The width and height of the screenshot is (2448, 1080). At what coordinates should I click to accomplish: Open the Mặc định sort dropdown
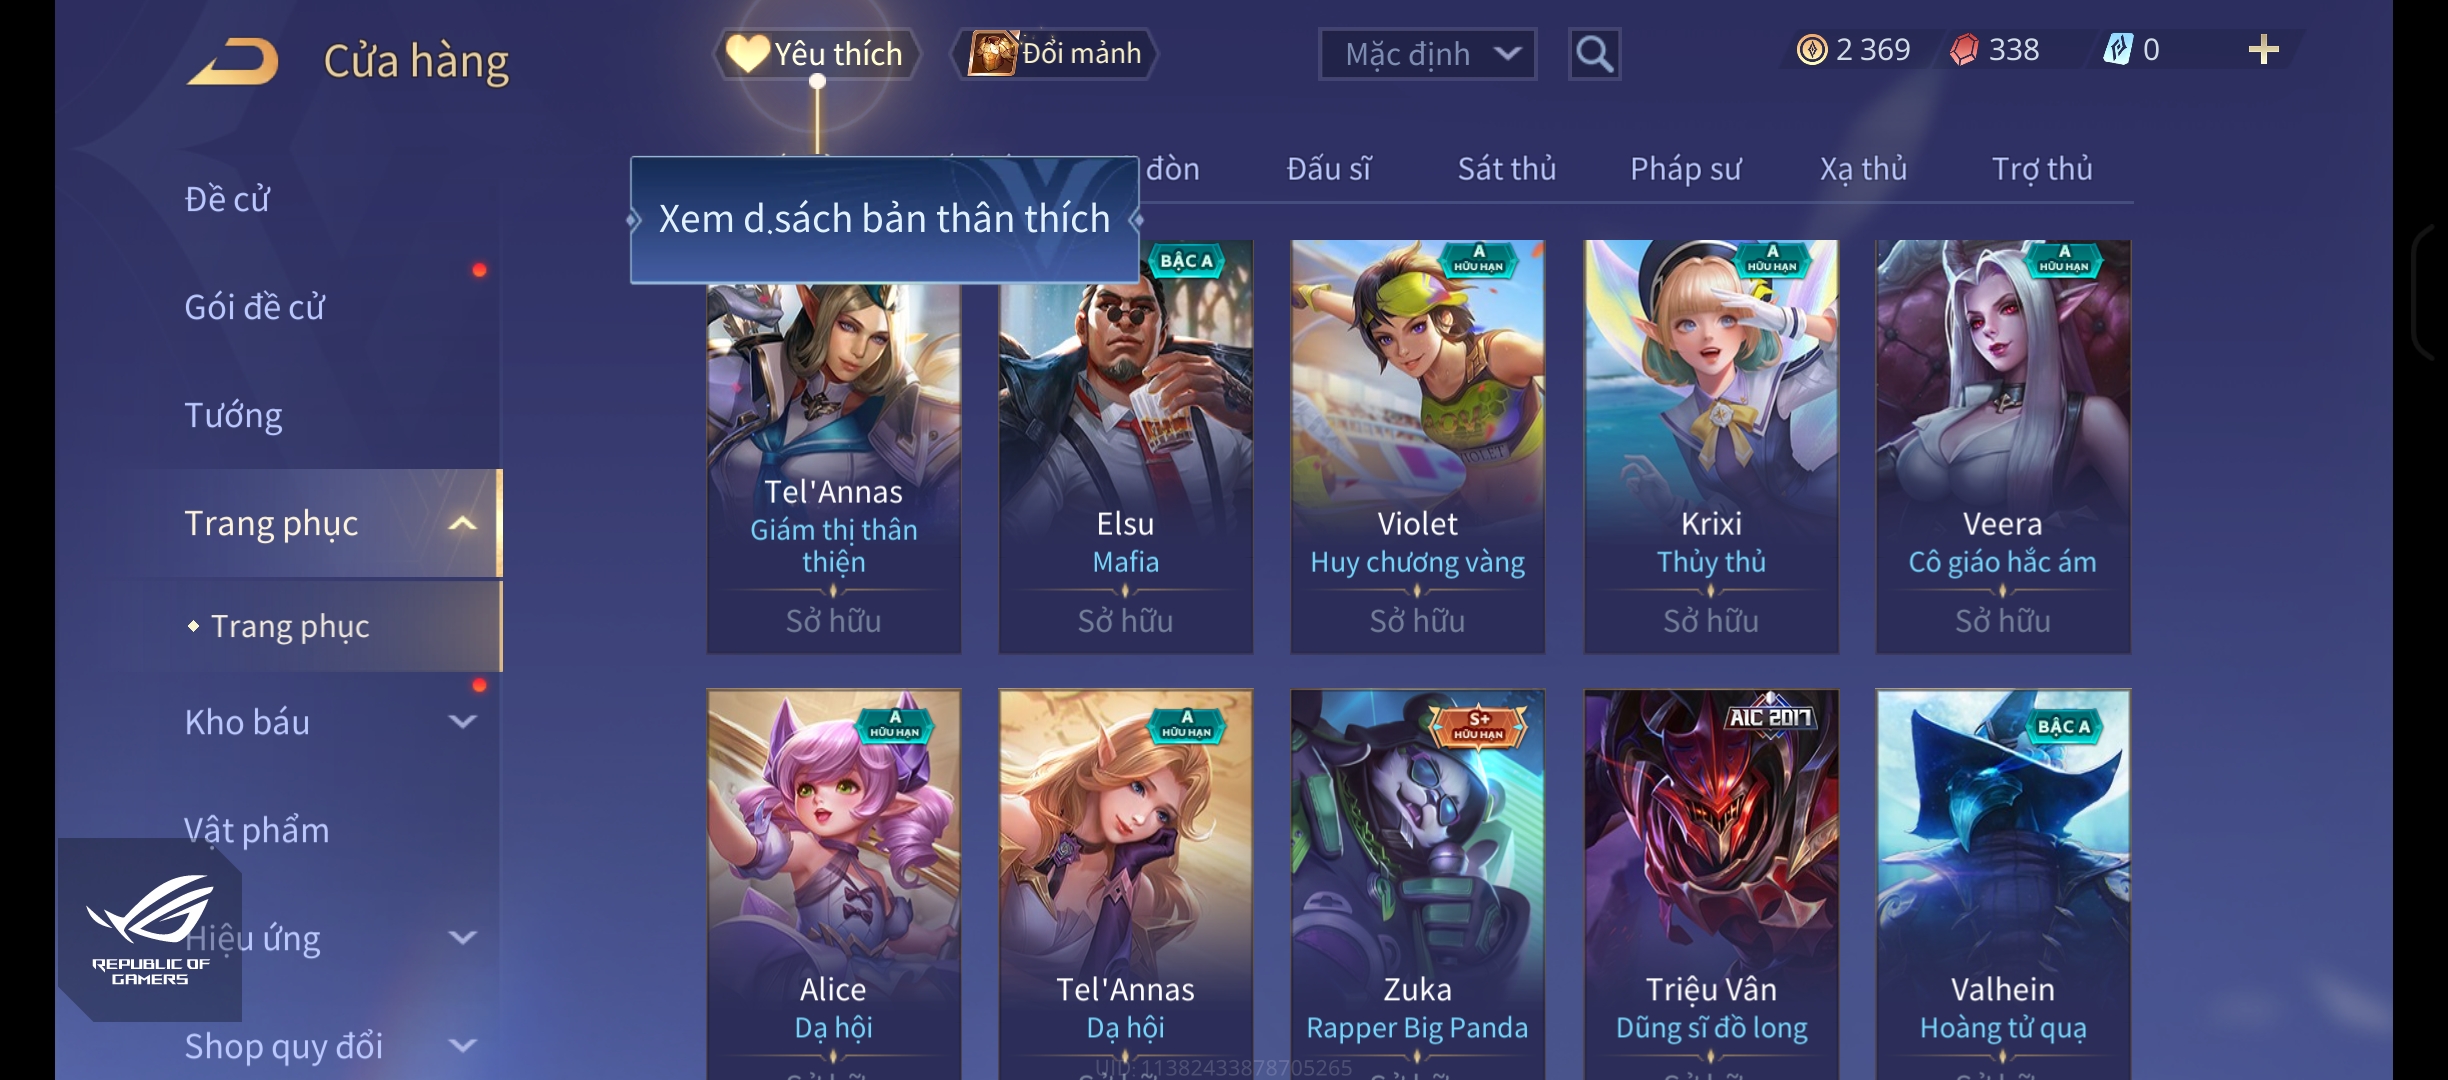[1427, 54]
